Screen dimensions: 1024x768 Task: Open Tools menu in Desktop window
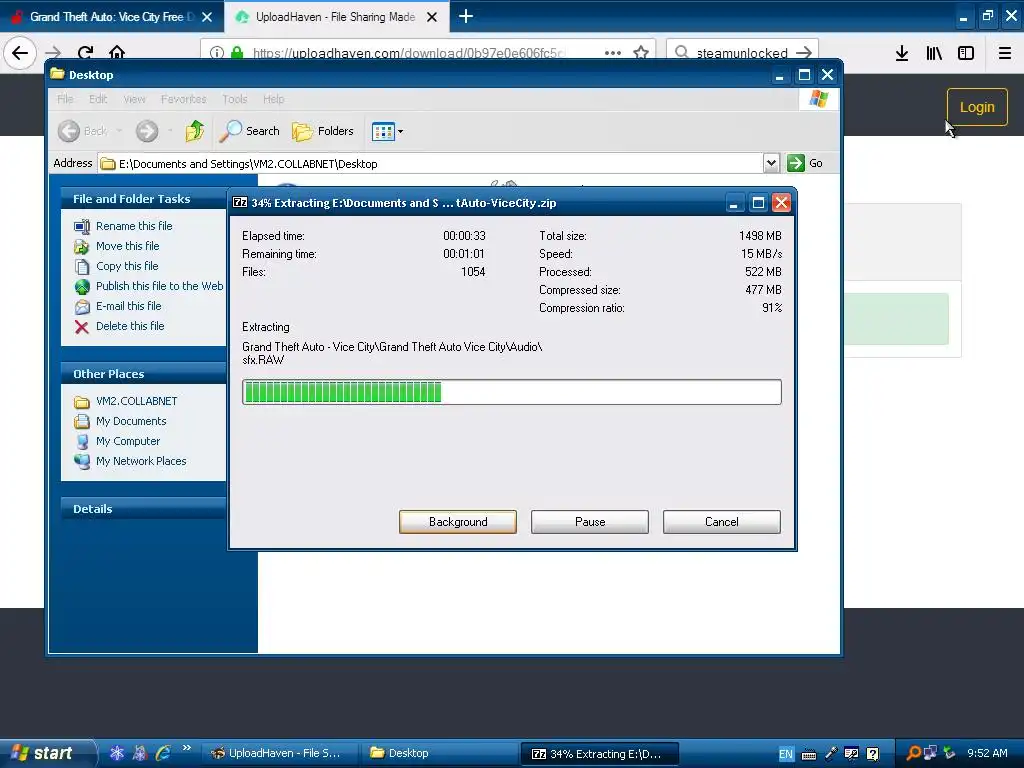(x=234, y=99)
